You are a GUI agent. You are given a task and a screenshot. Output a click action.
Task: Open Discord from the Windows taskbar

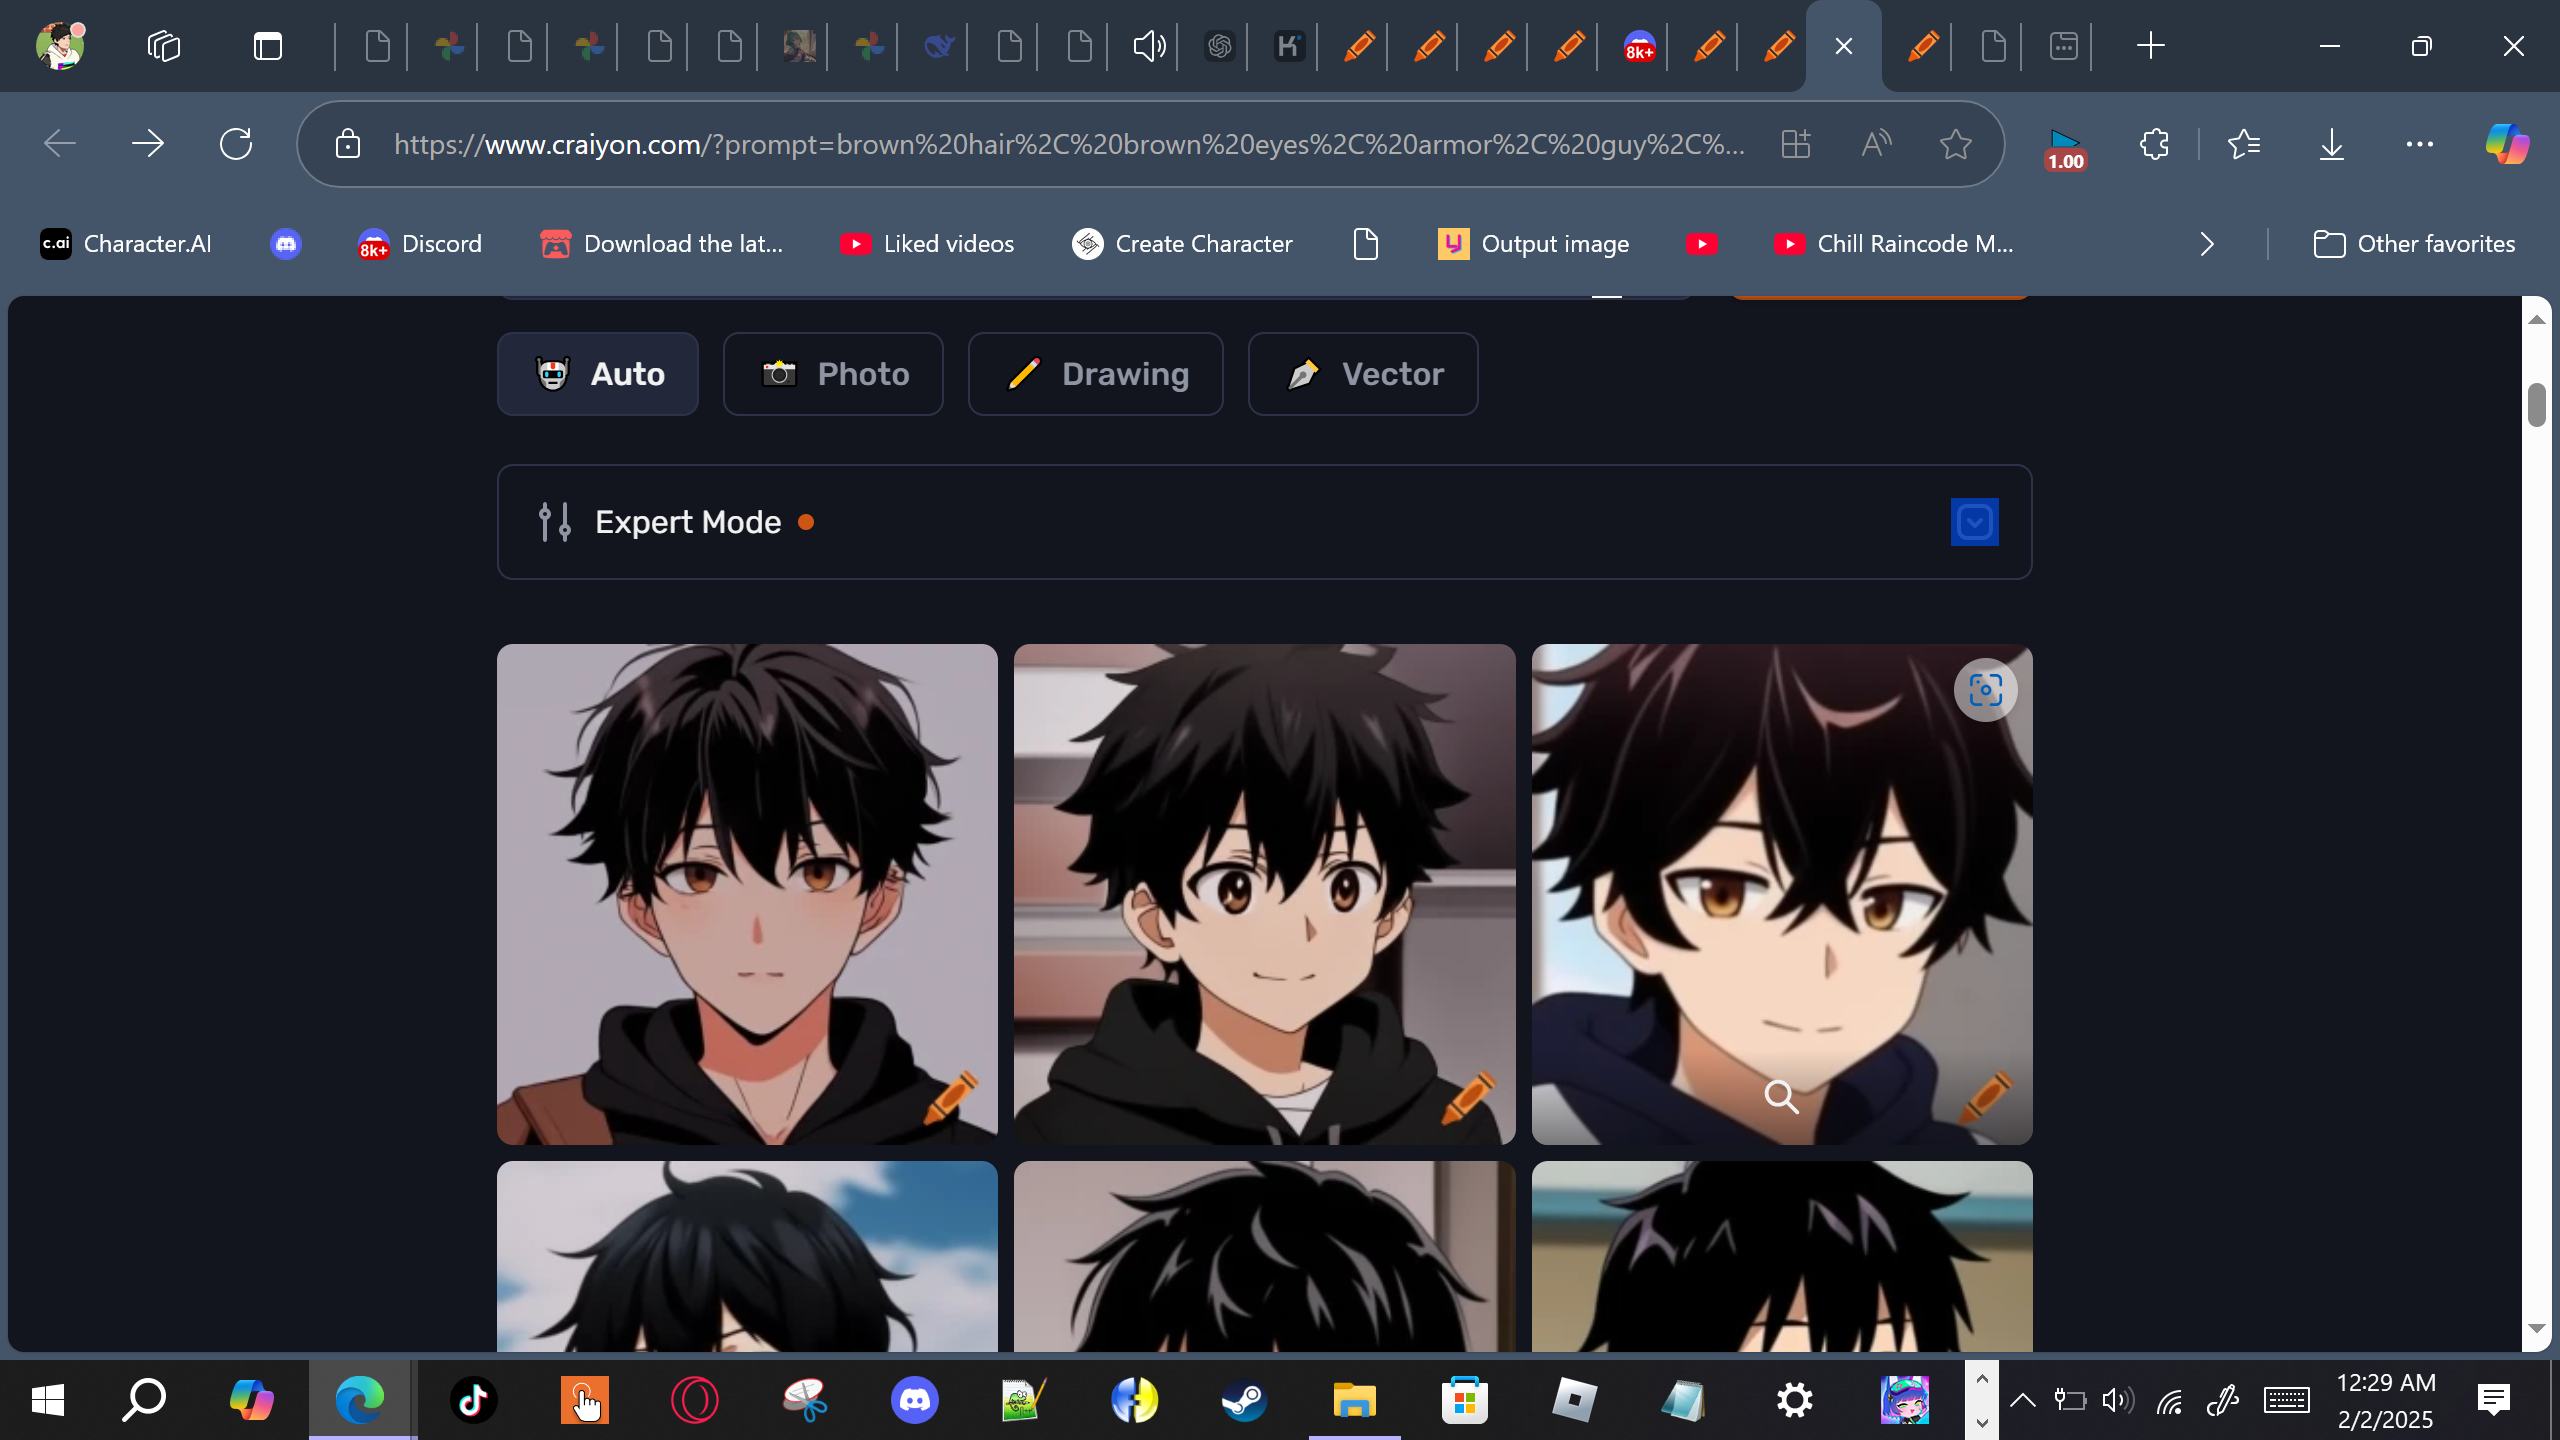tap(914, 1400)
